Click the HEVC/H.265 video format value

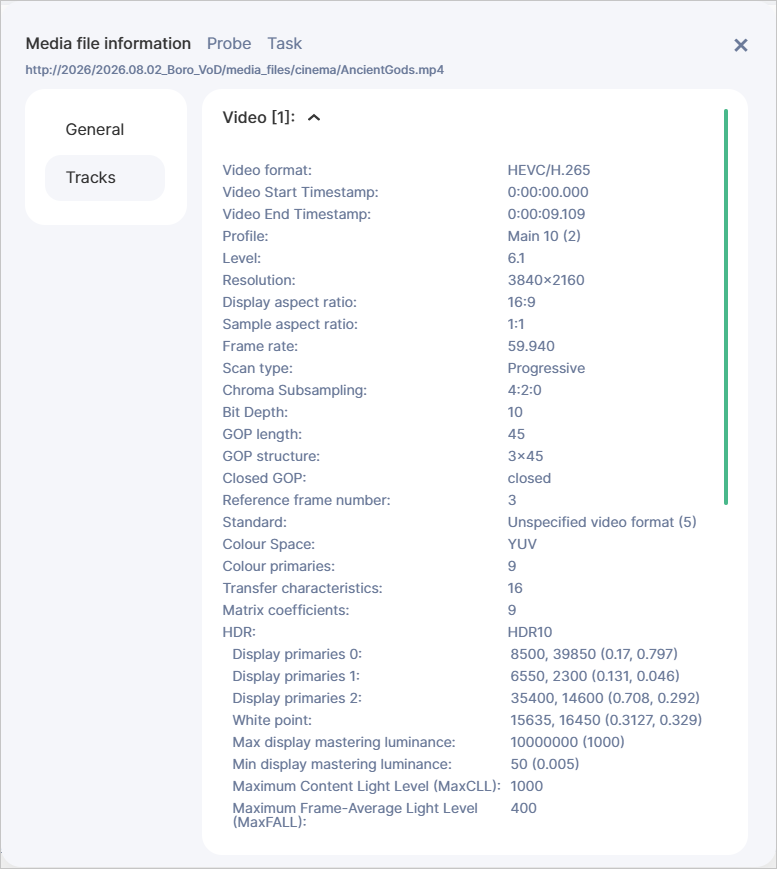[x=549, y=170]
